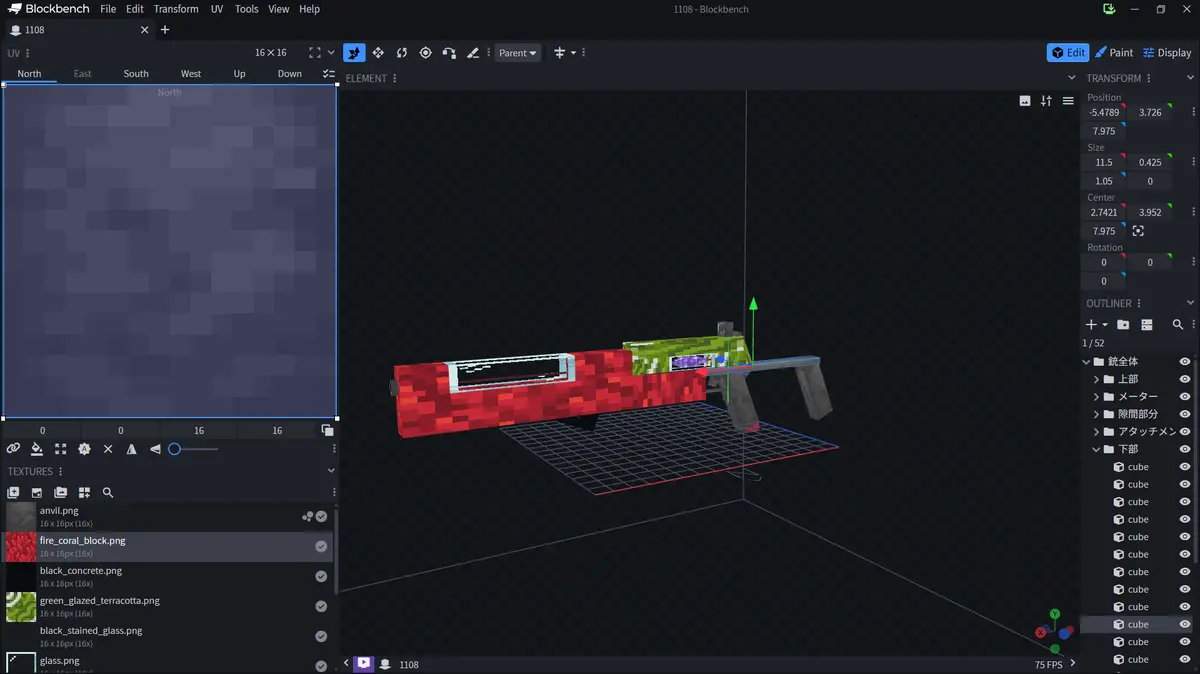Click the Center Pivot icon in Transform
Viewport: 1200px width, 674px height.
tap(1138, 231)
